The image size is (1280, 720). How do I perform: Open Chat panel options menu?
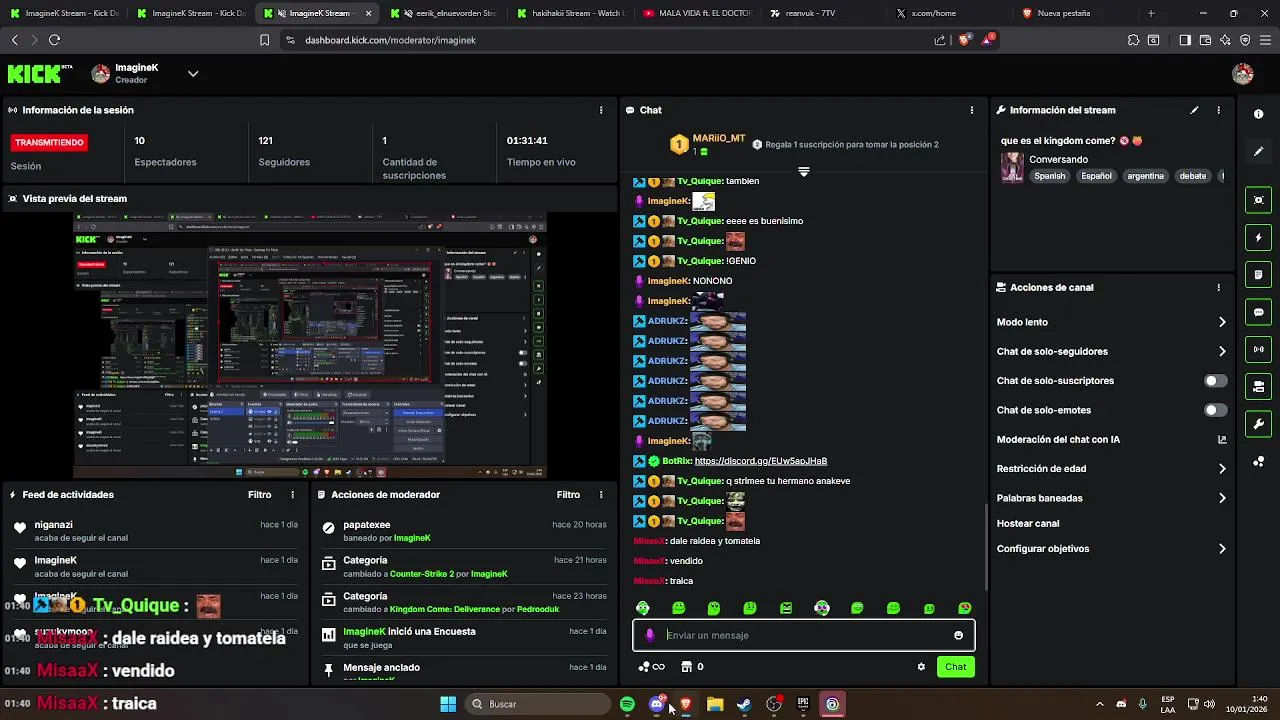coord(972,110)
